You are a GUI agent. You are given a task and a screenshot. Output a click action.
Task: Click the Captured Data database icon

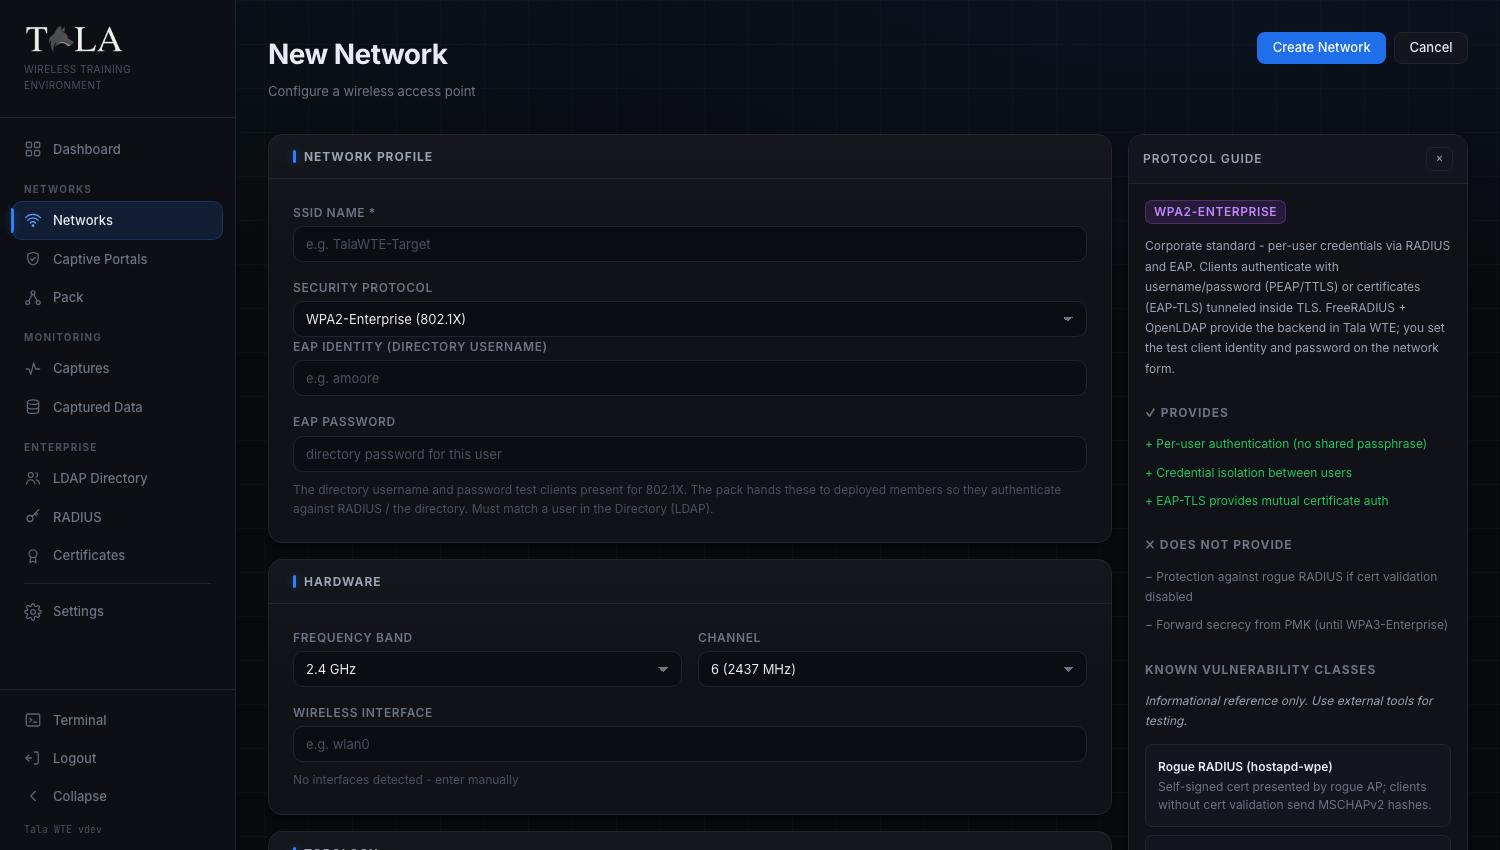tap(33, 407)
